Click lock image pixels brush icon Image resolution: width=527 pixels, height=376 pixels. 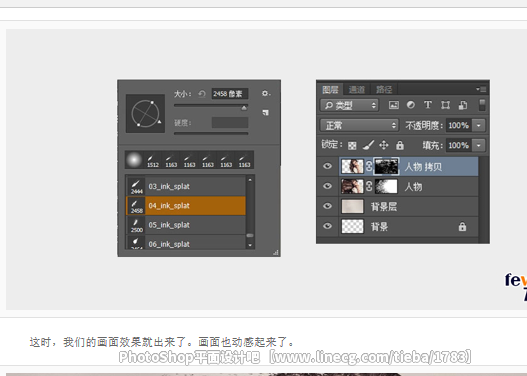coord(368,145)
